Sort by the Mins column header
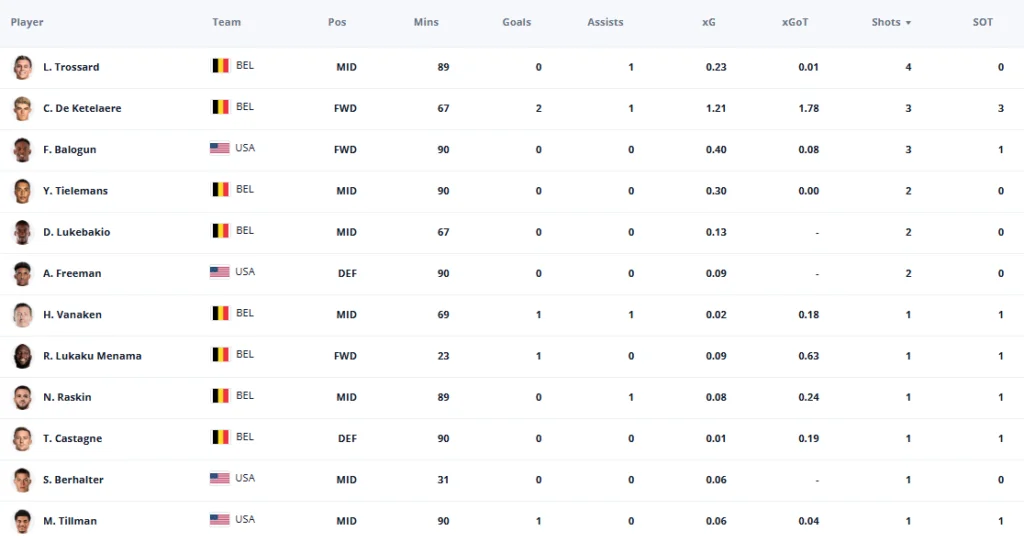 426,22
